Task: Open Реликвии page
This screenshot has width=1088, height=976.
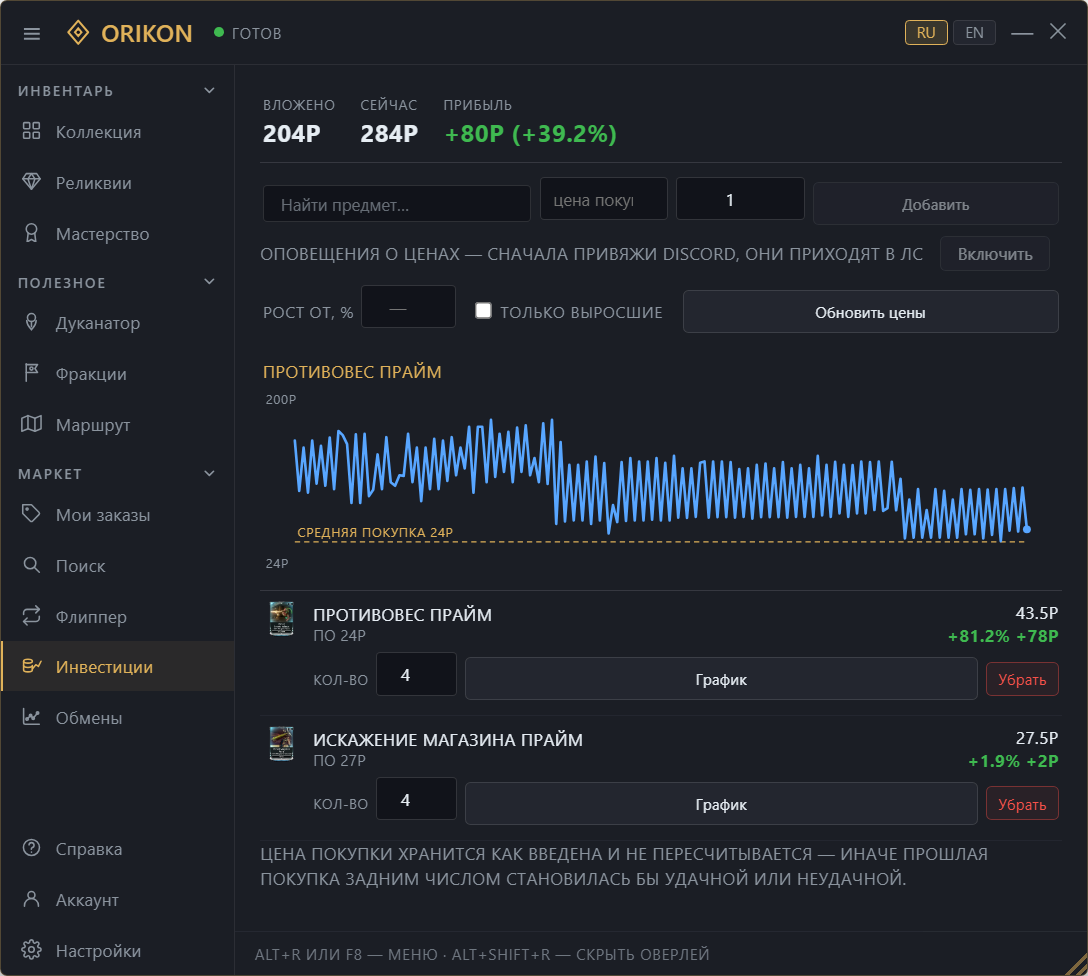Action: (117, 182)
